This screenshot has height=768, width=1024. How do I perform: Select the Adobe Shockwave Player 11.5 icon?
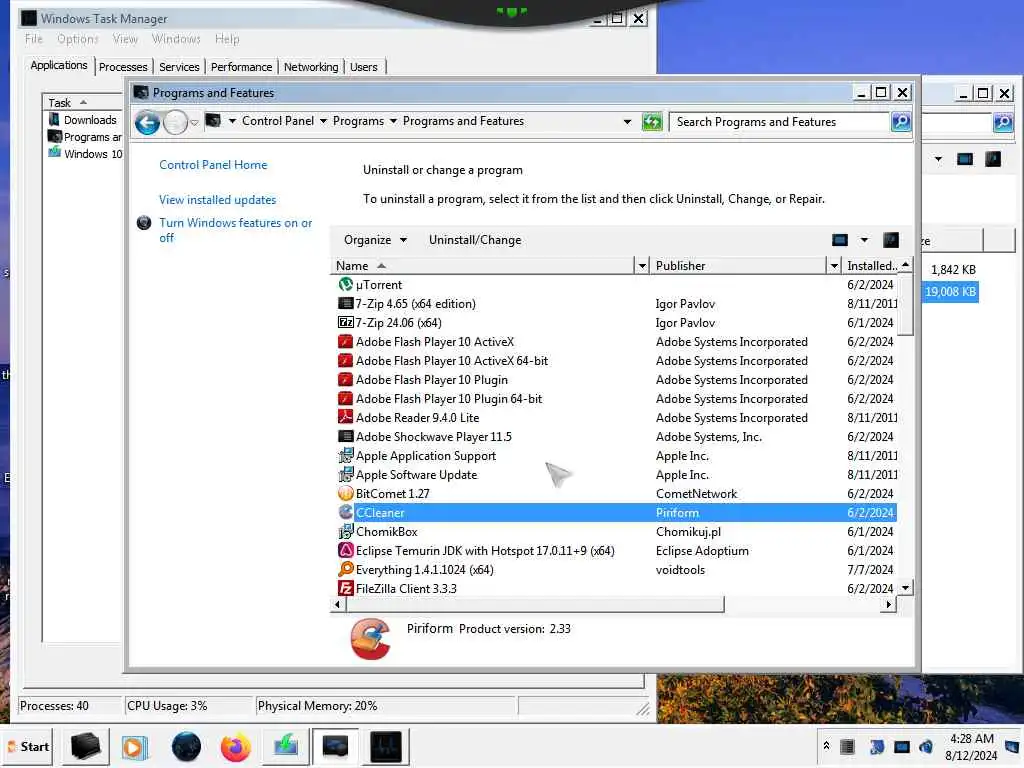point(345,436)
